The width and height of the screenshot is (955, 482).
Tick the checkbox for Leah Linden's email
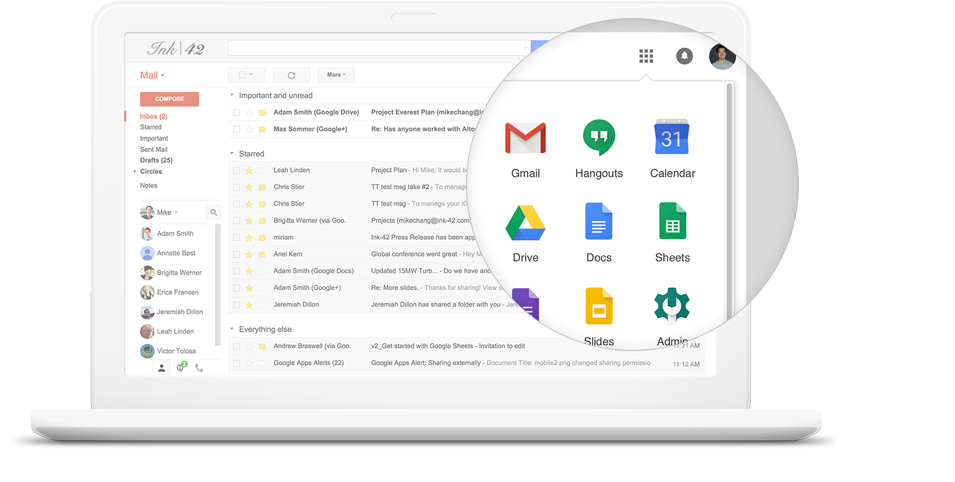(237, 170)
